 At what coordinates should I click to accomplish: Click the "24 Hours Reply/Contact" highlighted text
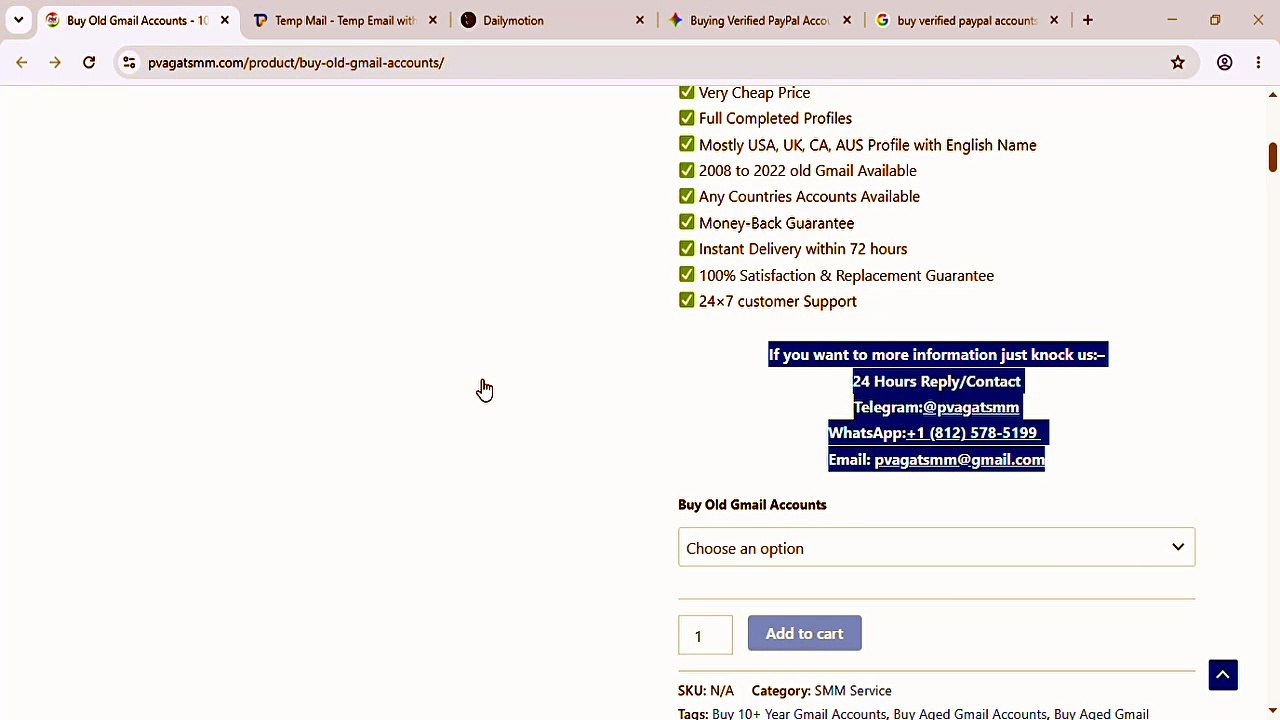tap(937, 381)
